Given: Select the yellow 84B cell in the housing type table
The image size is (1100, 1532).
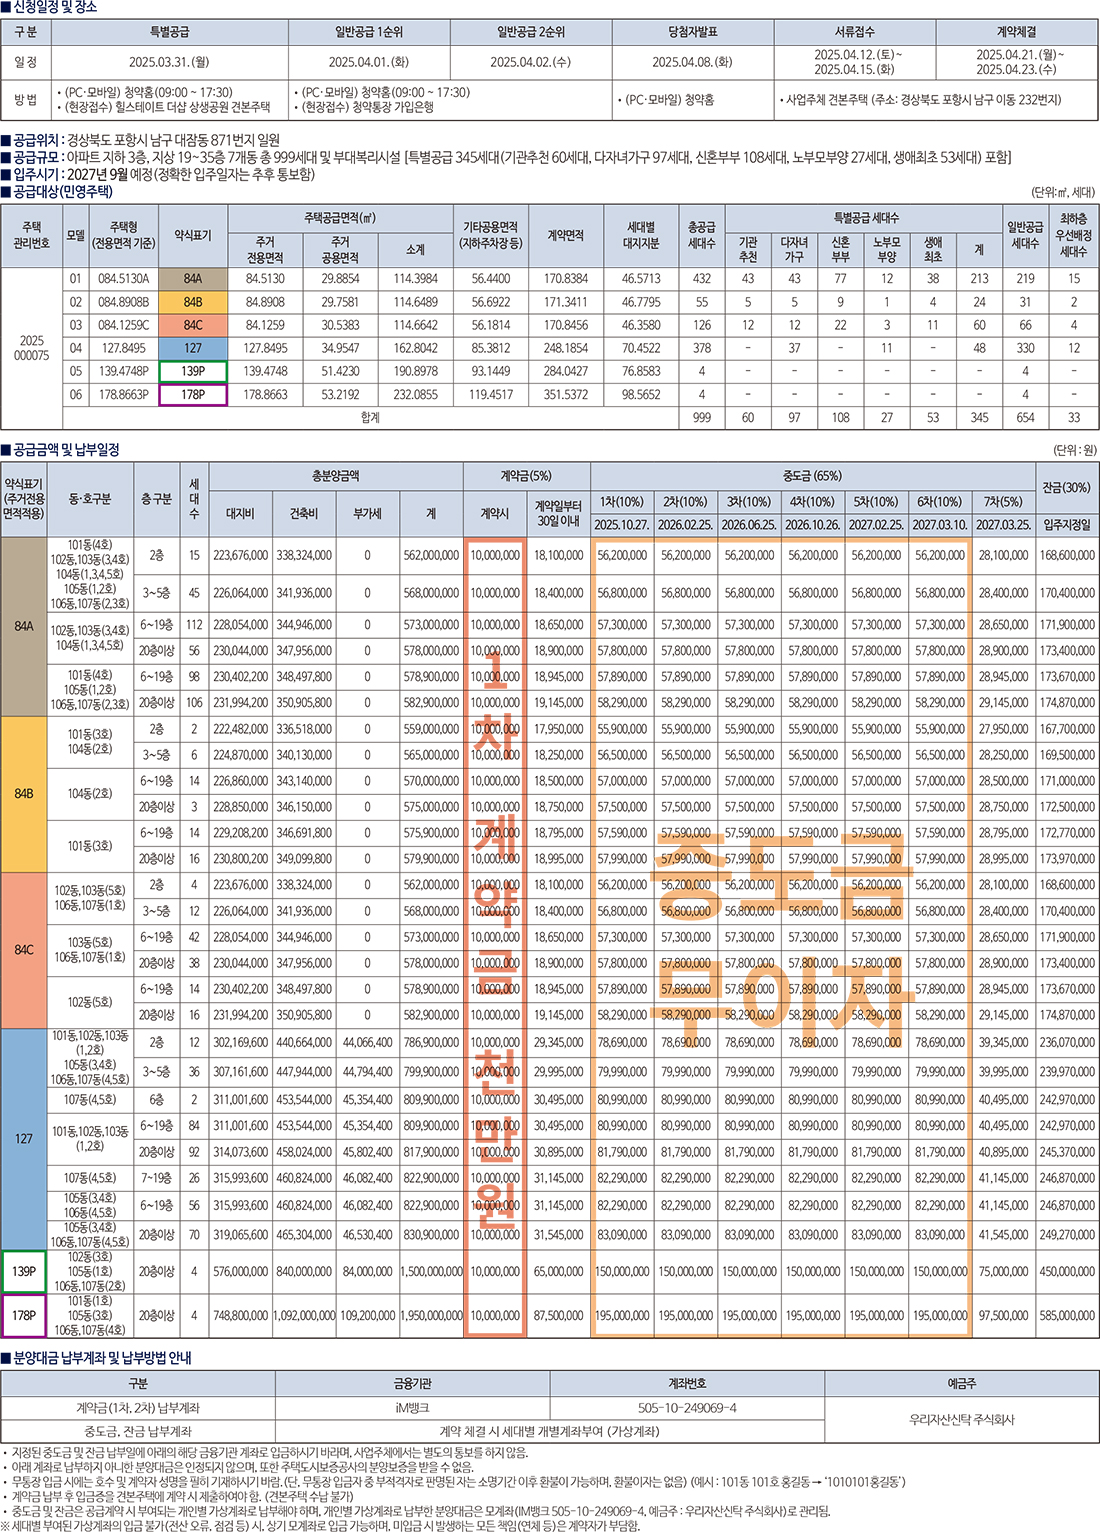Looking at the screenshot, I should coord(192,302).
